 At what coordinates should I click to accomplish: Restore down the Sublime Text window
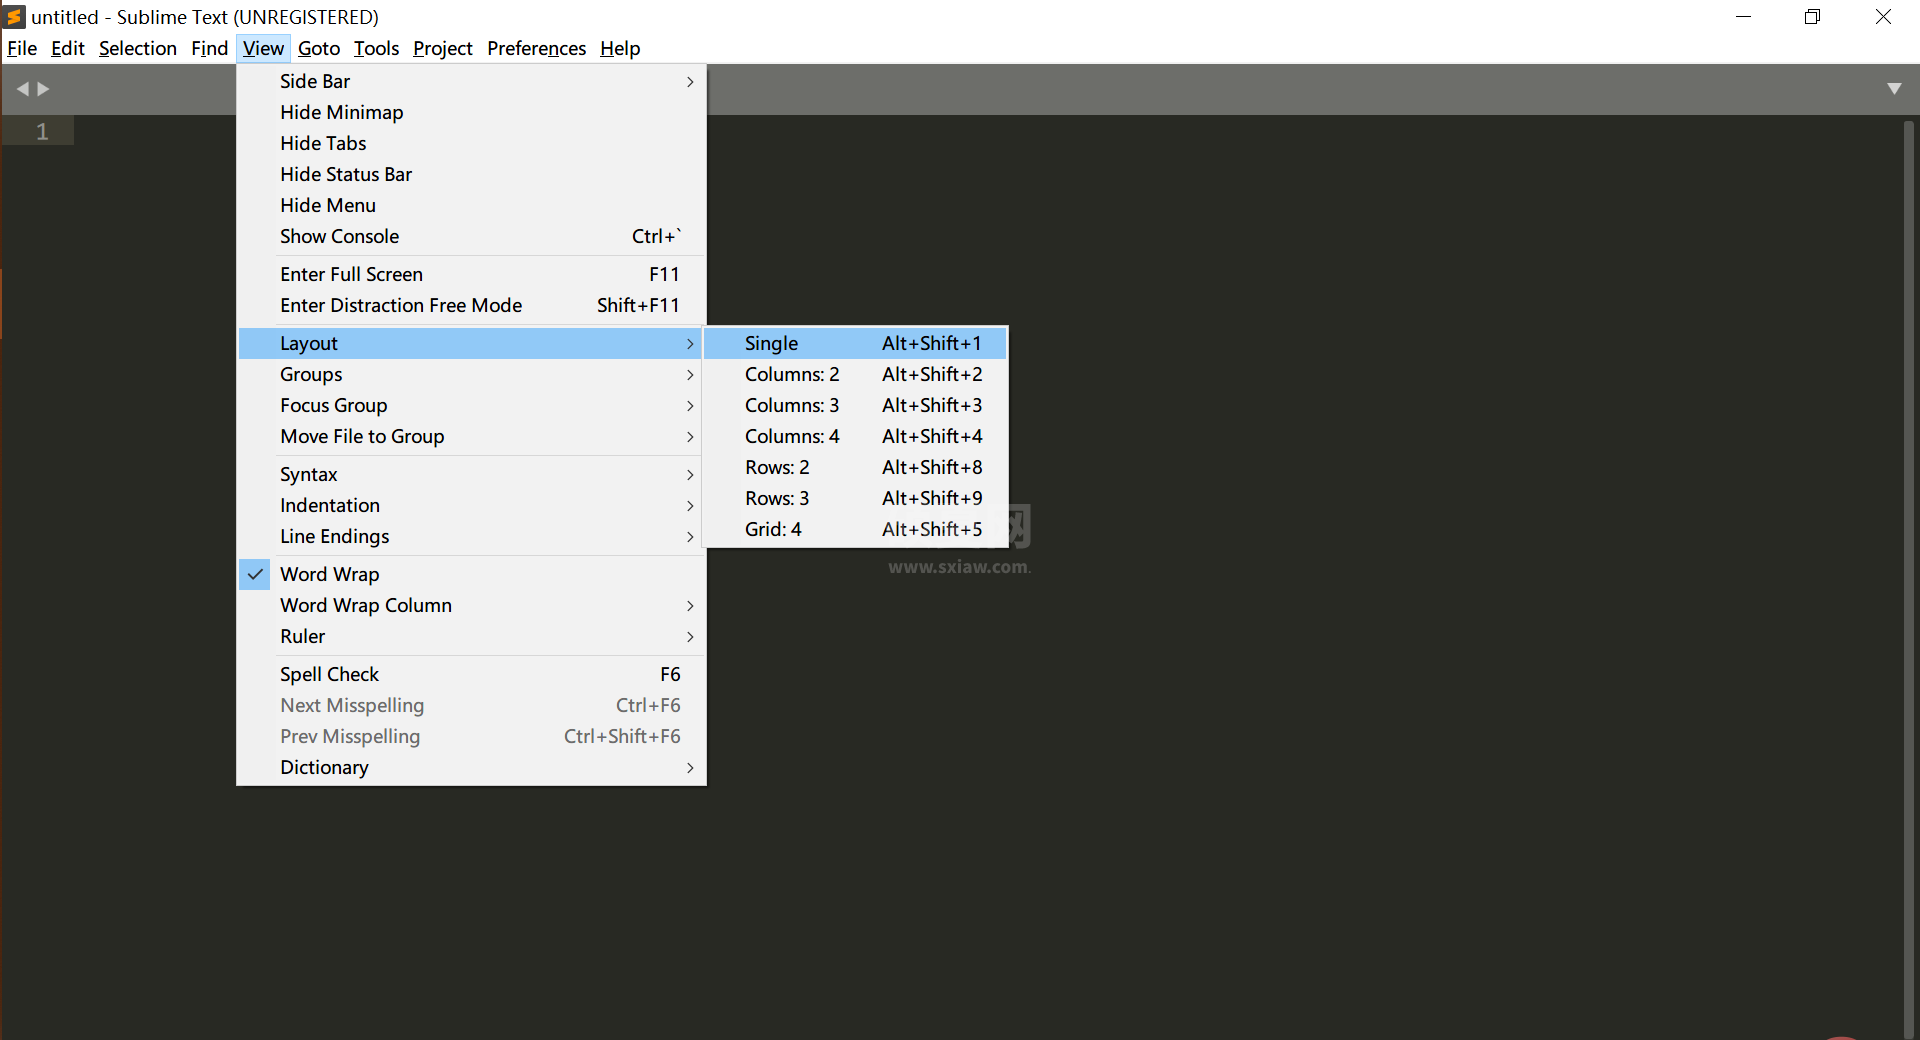(1812, 17)
